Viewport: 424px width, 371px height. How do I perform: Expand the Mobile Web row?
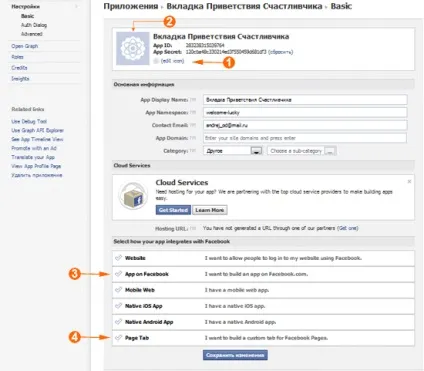point(263,290)
